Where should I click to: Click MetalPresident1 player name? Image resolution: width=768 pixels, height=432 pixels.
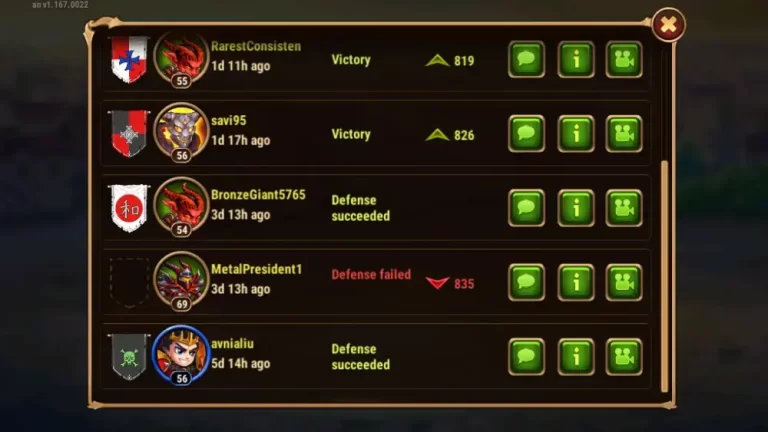(257, 269)
